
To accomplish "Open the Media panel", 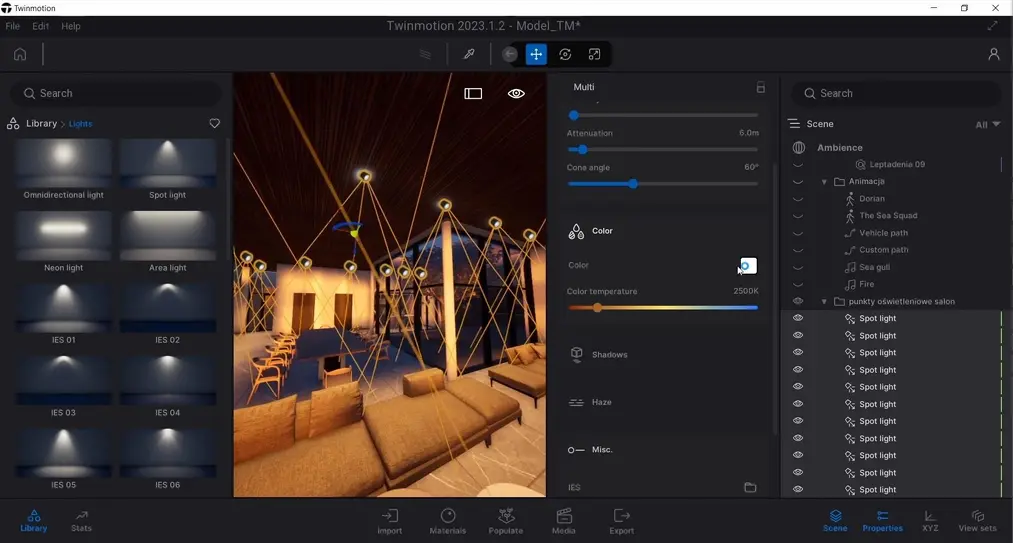I will click(x=563, y=522).
